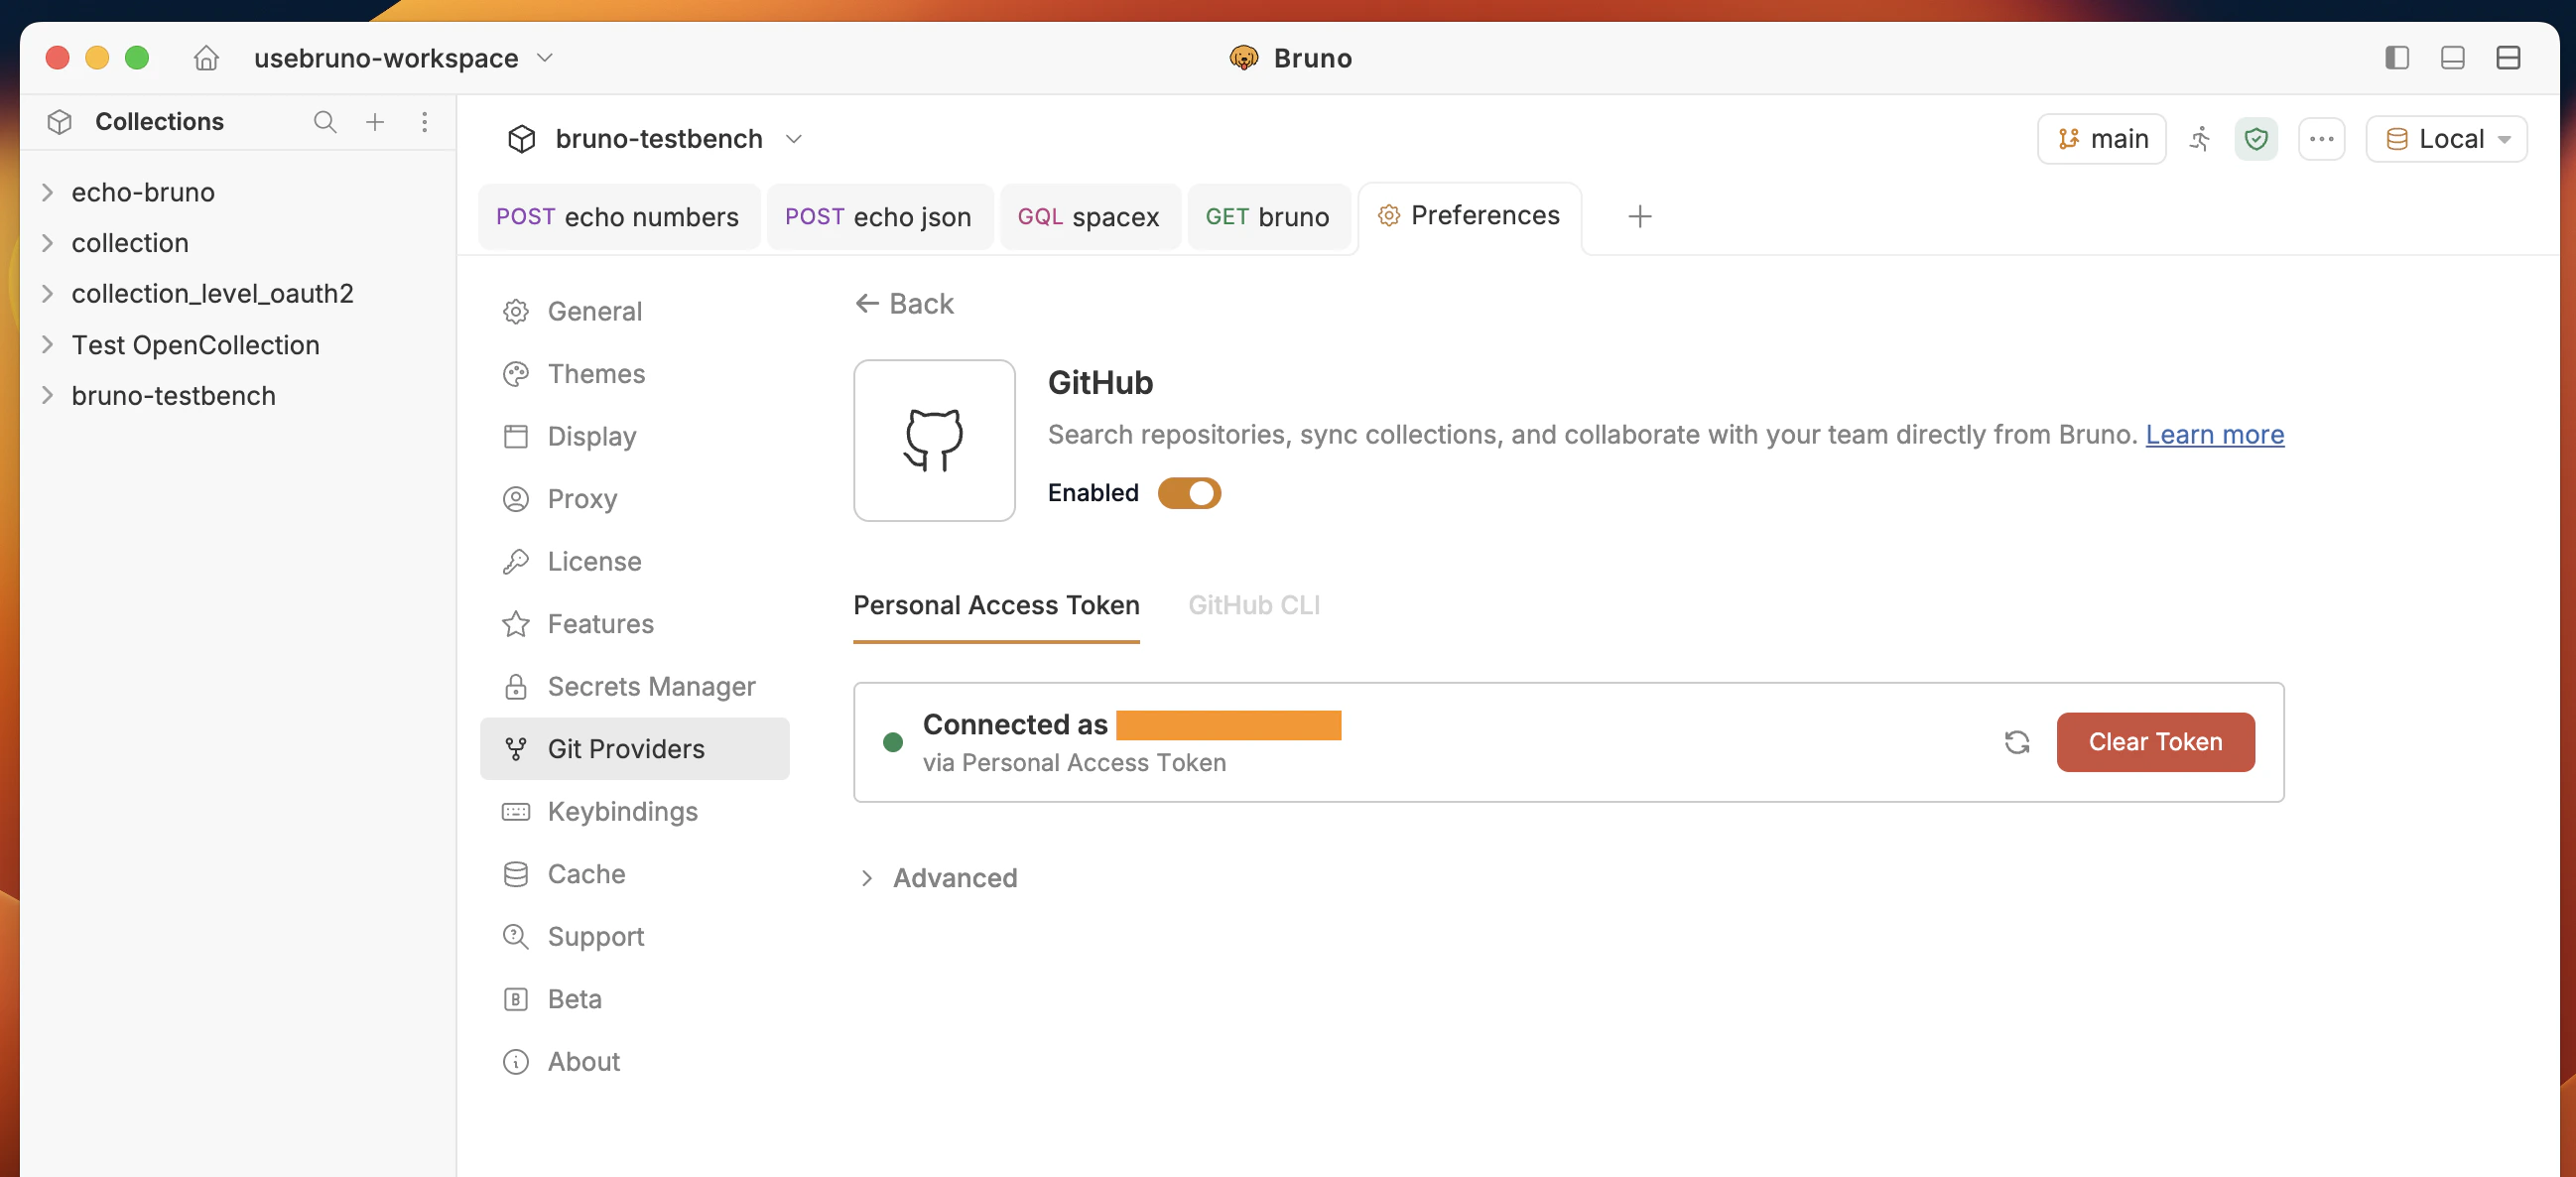
Task: Click the green shield safe mode icon
Action: click(x=2255, y=139)
